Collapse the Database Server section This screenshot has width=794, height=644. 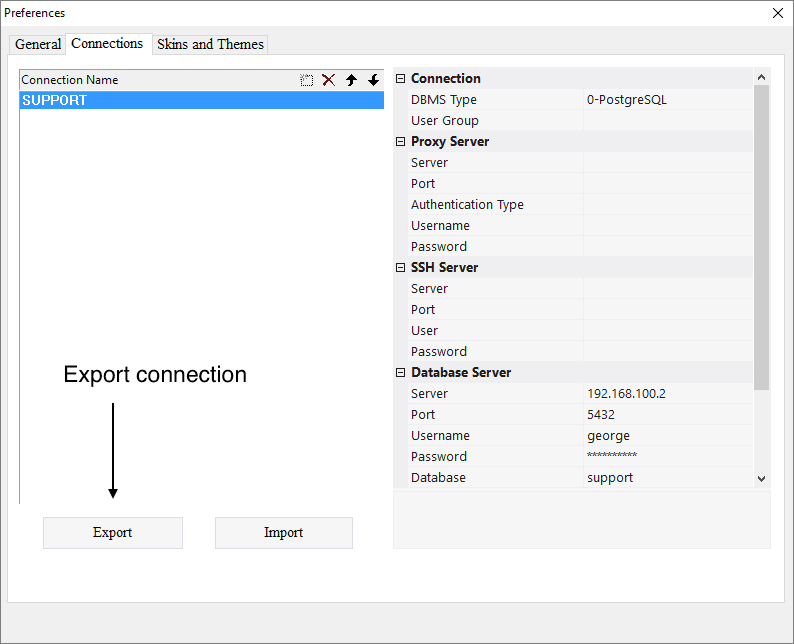pyautogui.click(x=401, y=373)
